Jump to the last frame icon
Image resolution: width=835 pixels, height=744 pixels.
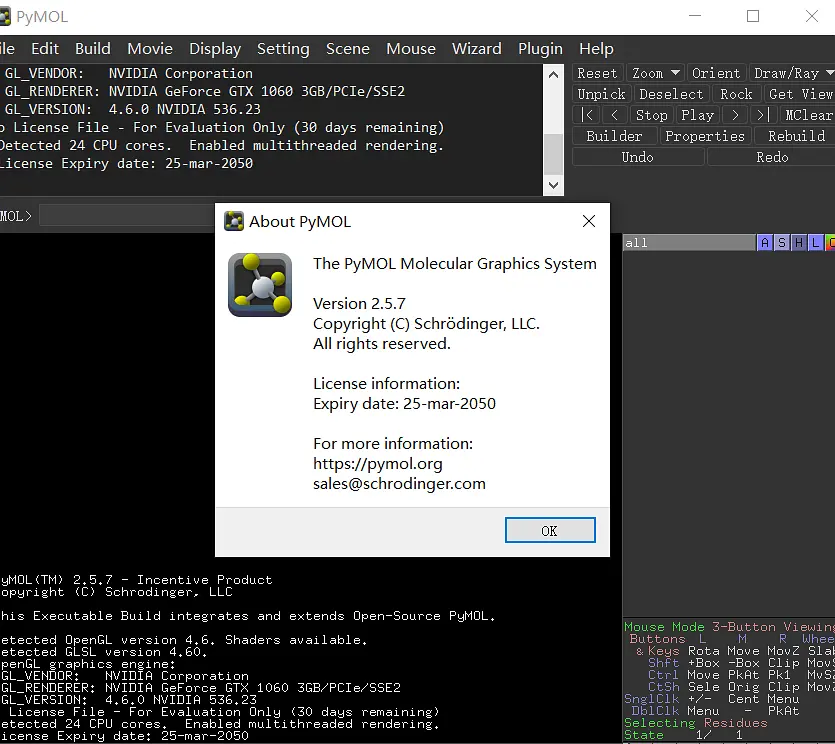click(763, 115)
